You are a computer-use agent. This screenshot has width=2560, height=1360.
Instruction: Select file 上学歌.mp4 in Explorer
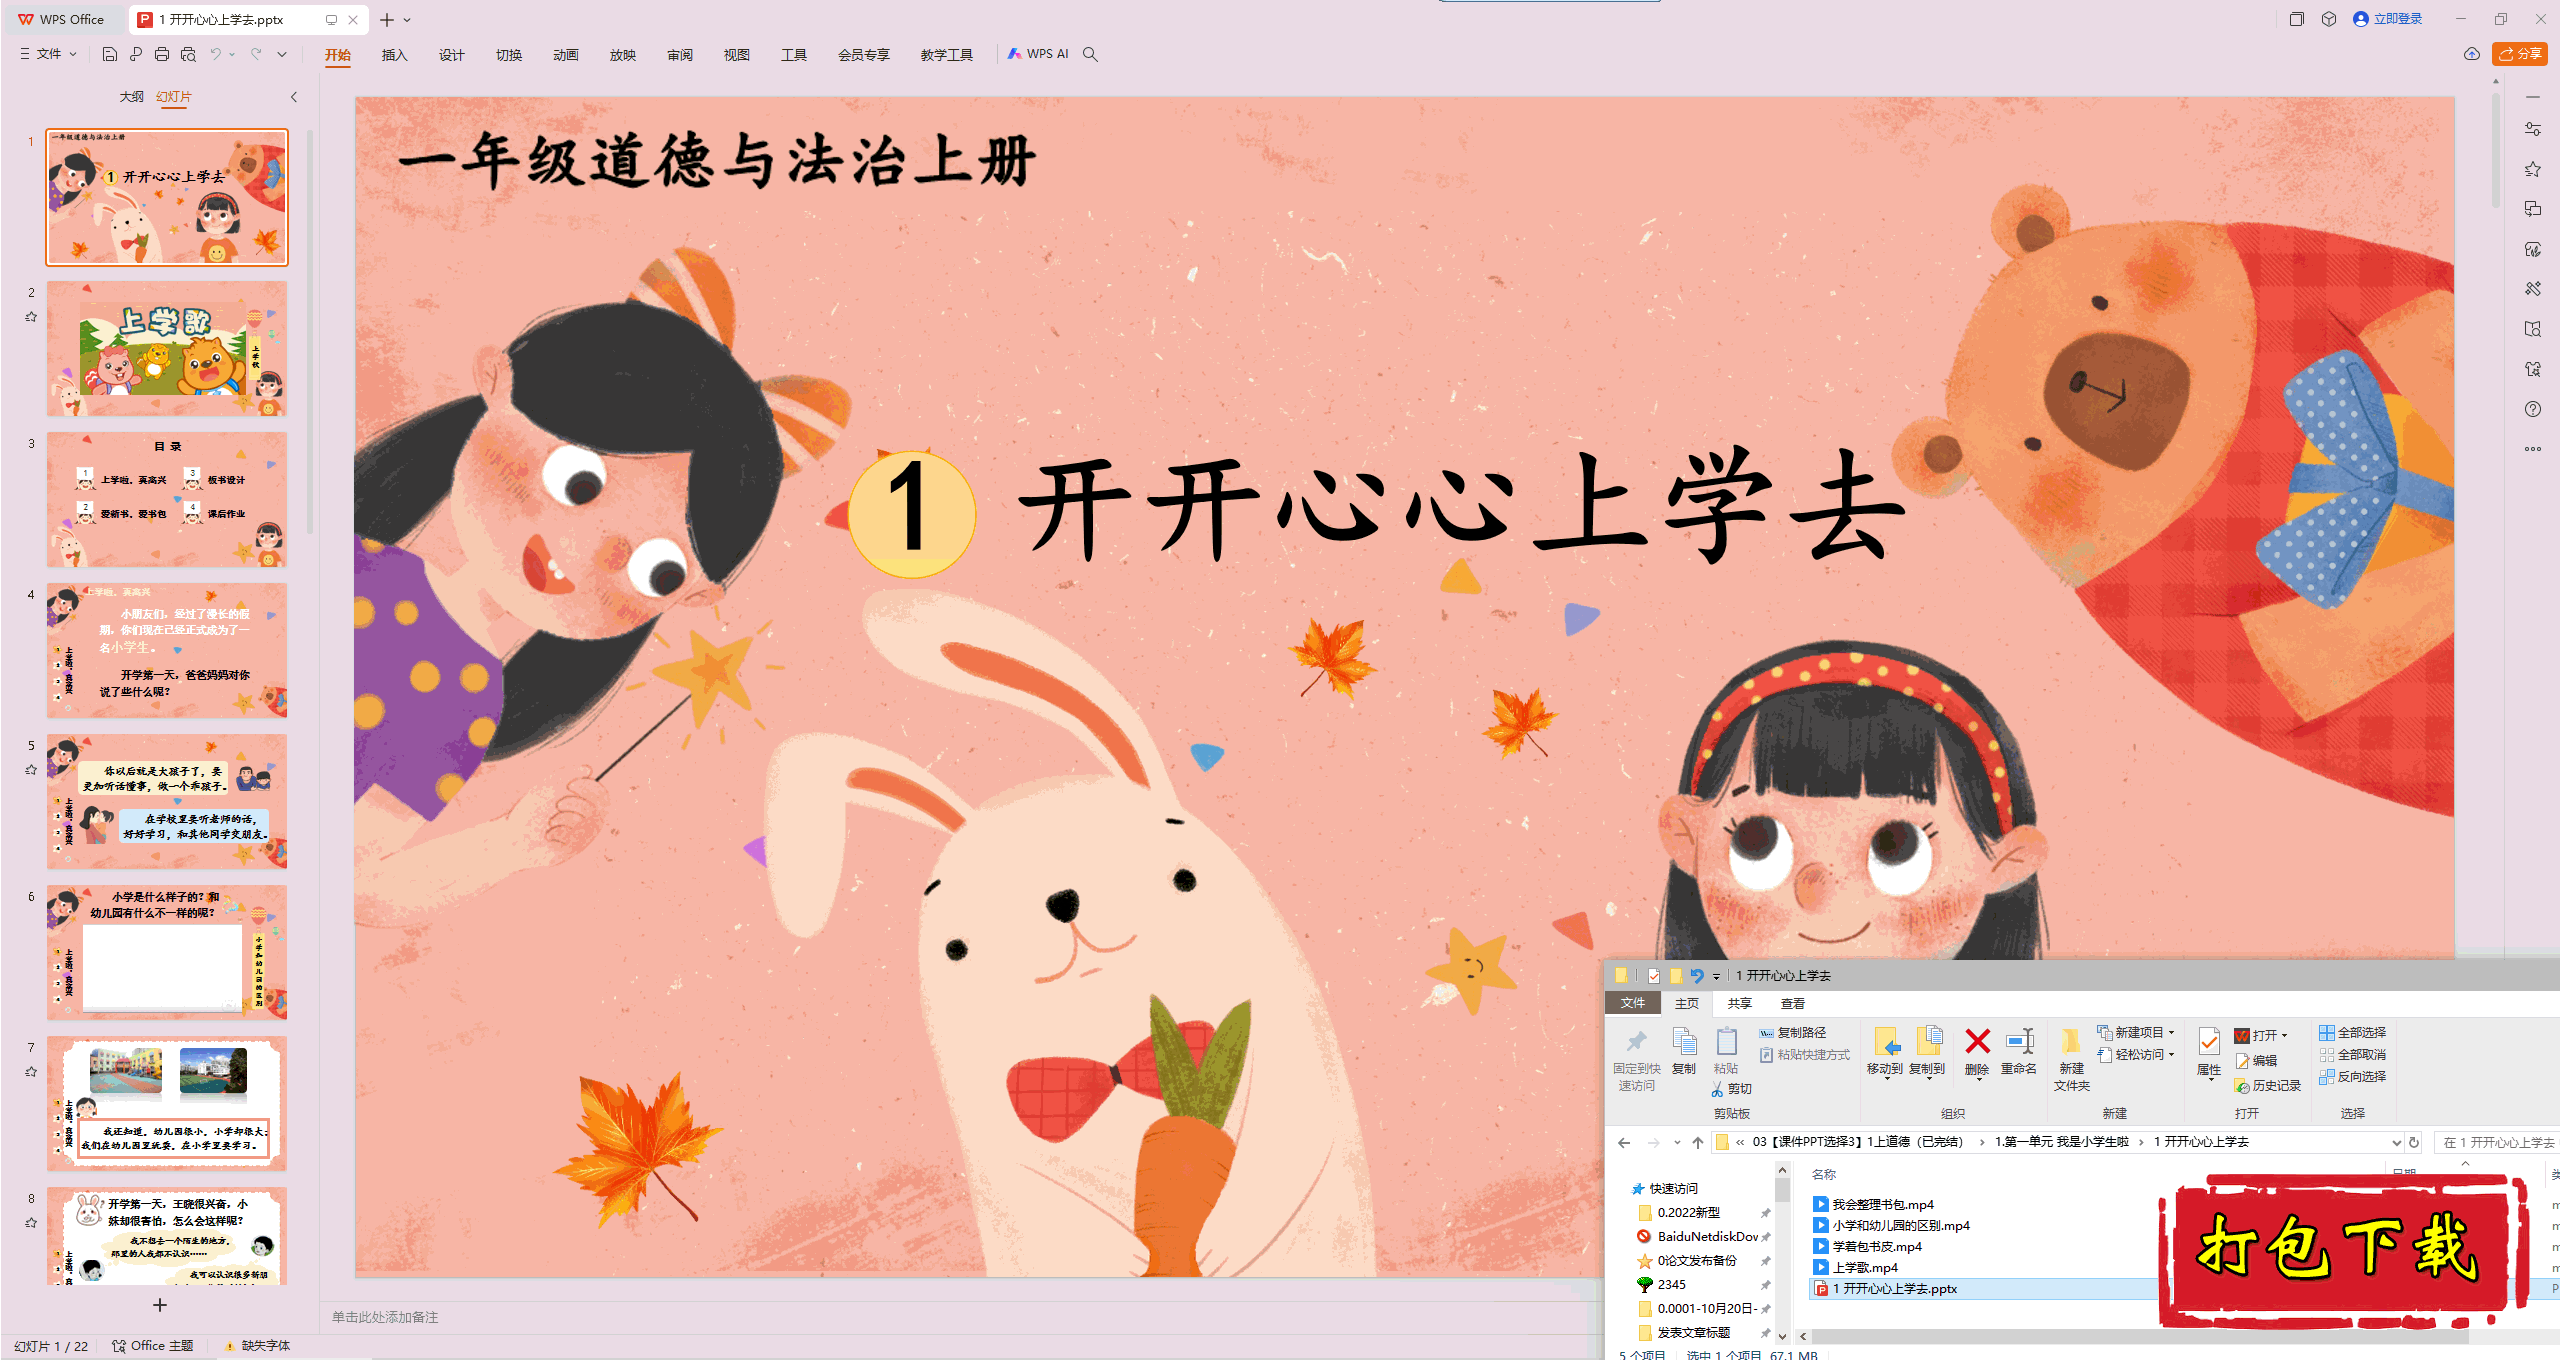(x=1856, y=1267)
